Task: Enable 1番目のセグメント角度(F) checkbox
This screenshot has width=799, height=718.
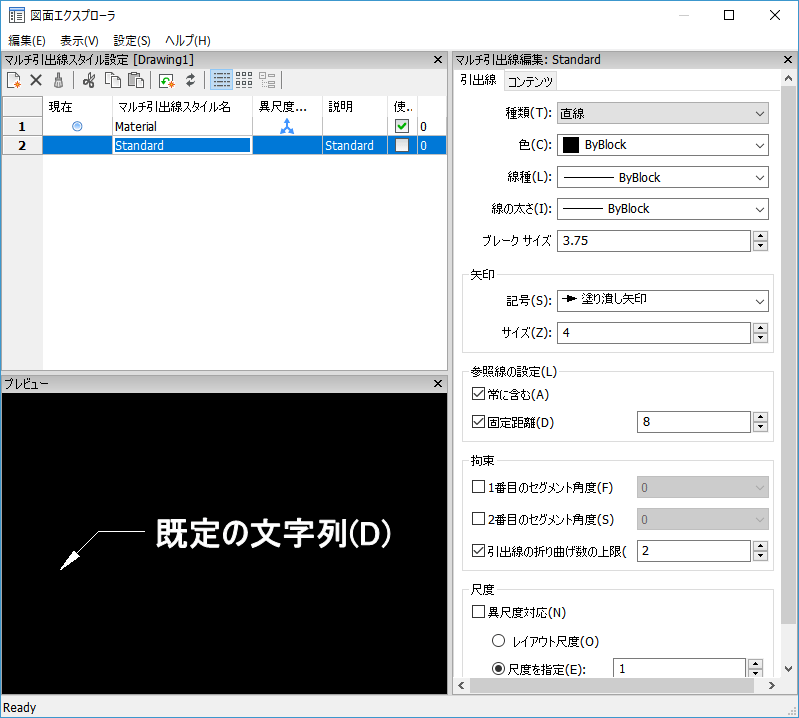Action: pyautogui.click(x=478, y=487)
